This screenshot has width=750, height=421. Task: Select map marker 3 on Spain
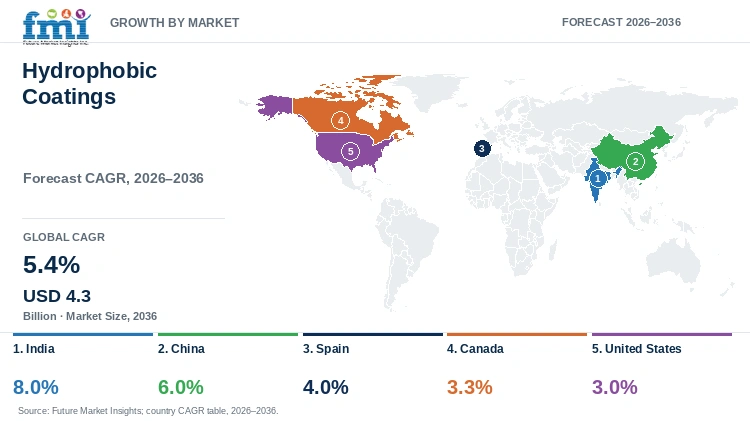coord(482,148)
